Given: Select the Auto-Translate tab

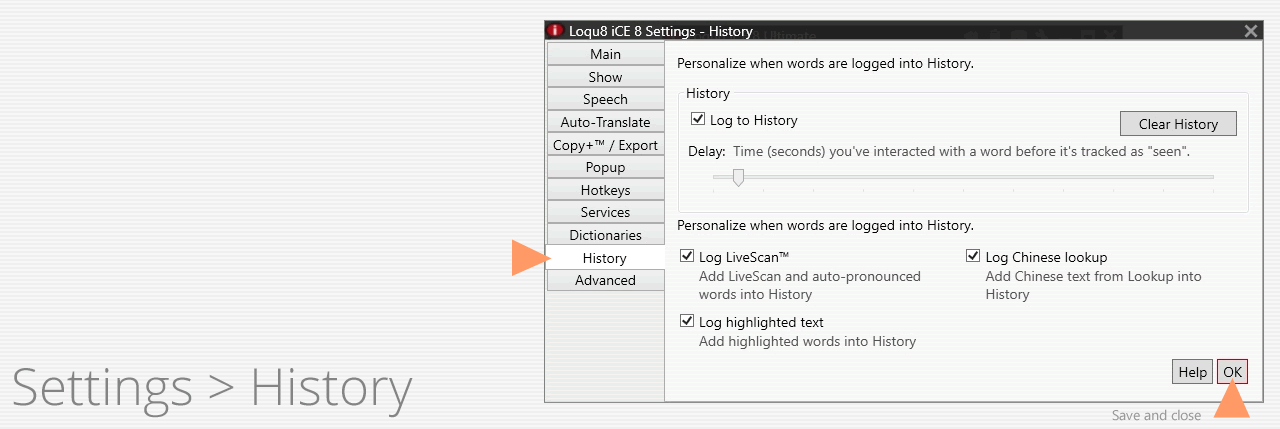Looking at the screenshot, I should coord(605,122).
